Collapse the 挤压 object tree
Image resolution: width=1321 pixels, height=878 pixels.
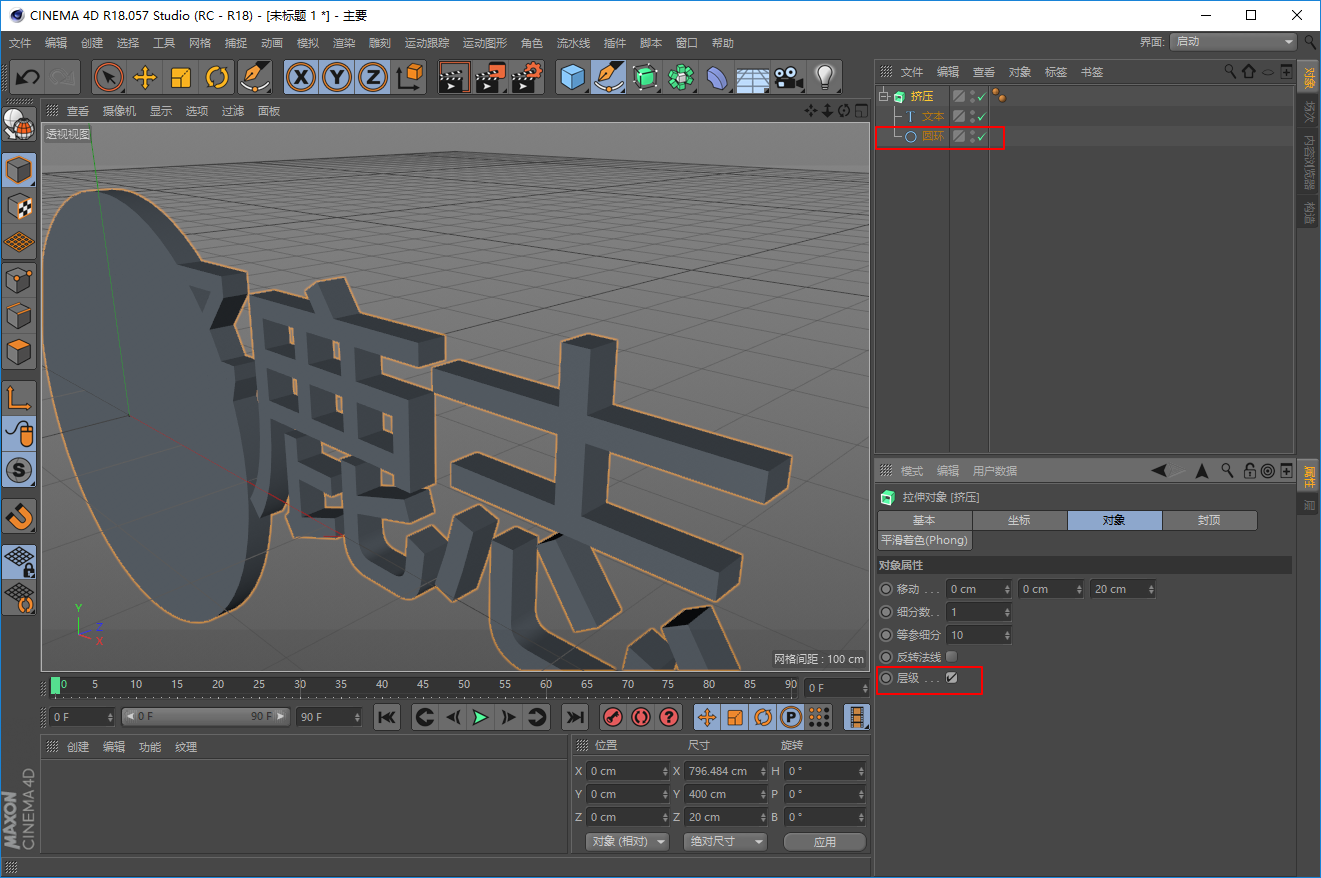point(884,97)
